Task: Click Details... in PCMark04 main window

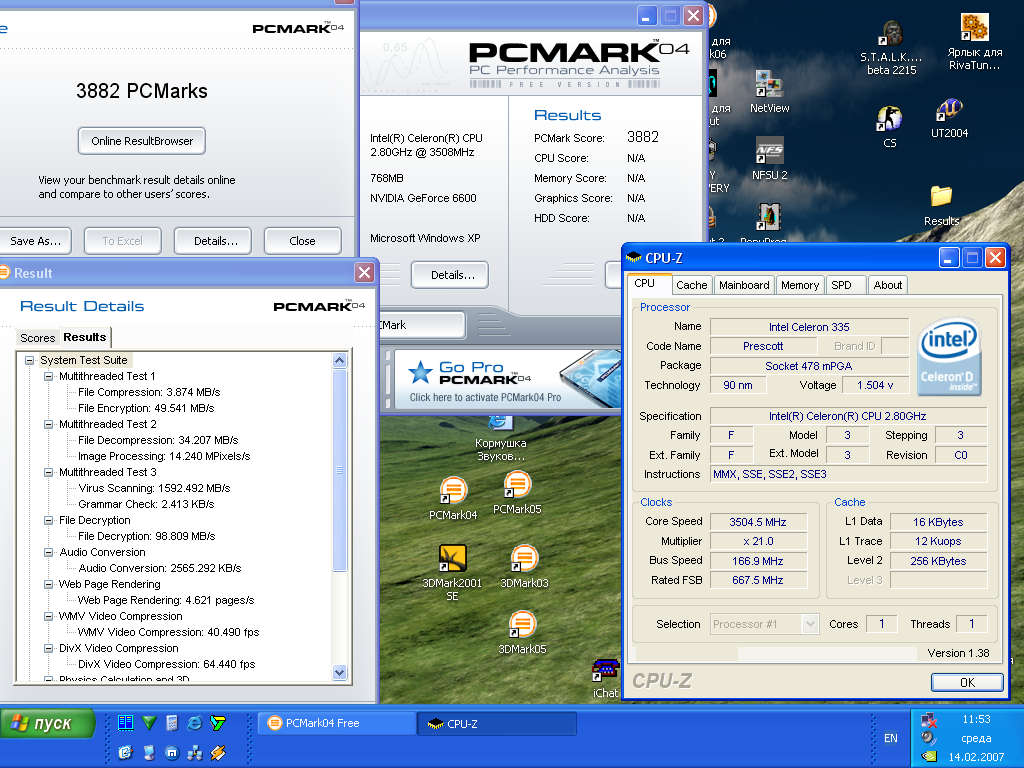Action: 449,274
